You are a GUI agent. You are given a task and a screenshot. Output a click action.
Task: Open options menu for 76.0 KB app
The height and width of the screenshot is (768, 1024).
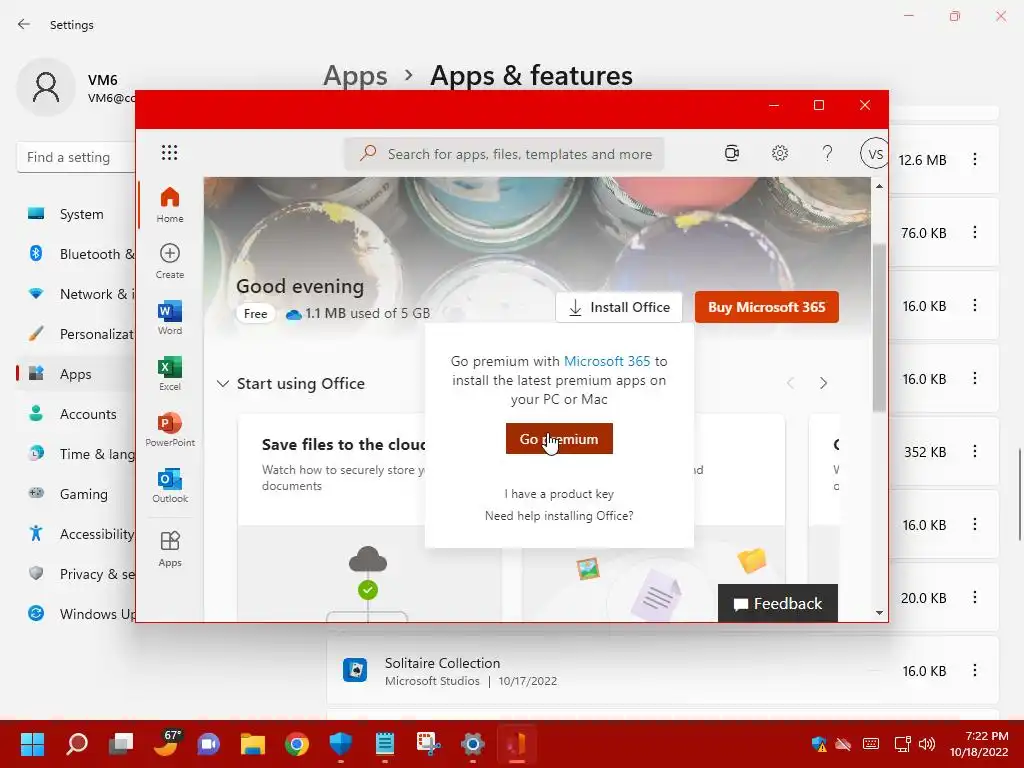974,232
